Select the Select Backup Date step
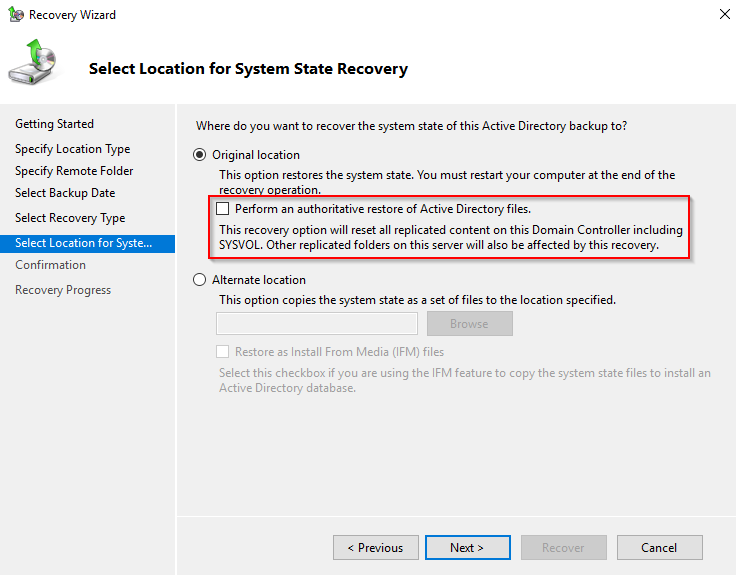The width and height of the screenshot is (736, 575). coord(65,193)
